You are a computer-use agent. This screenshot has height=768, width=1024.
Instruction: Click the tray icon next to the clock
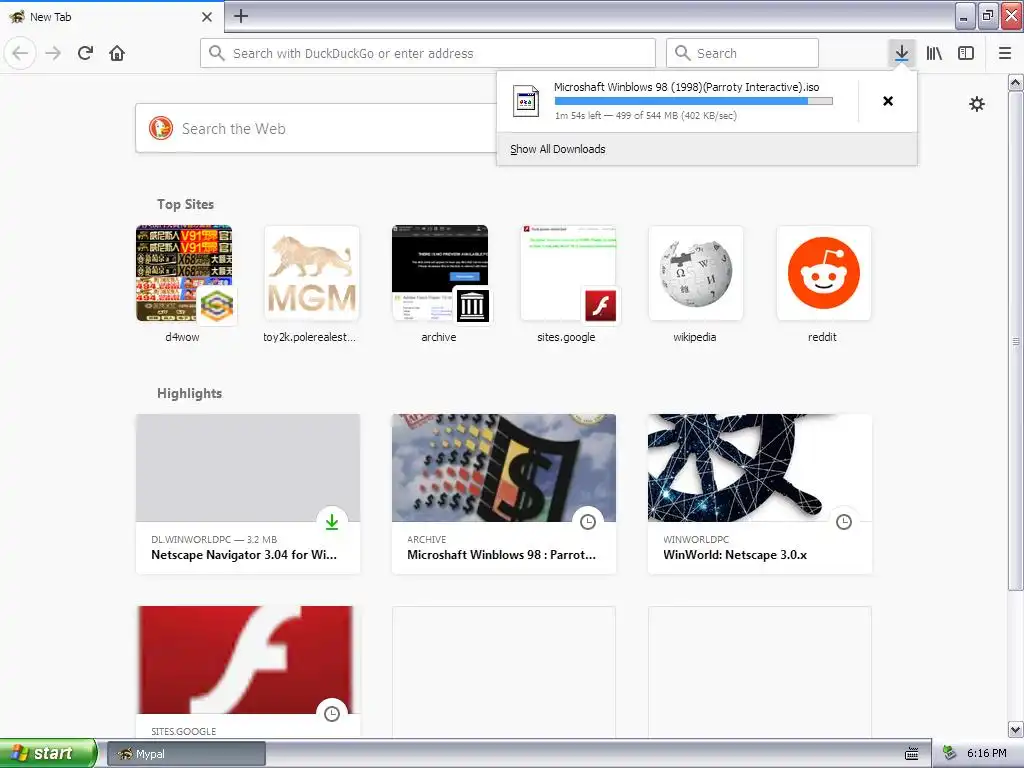click(950, 753)
